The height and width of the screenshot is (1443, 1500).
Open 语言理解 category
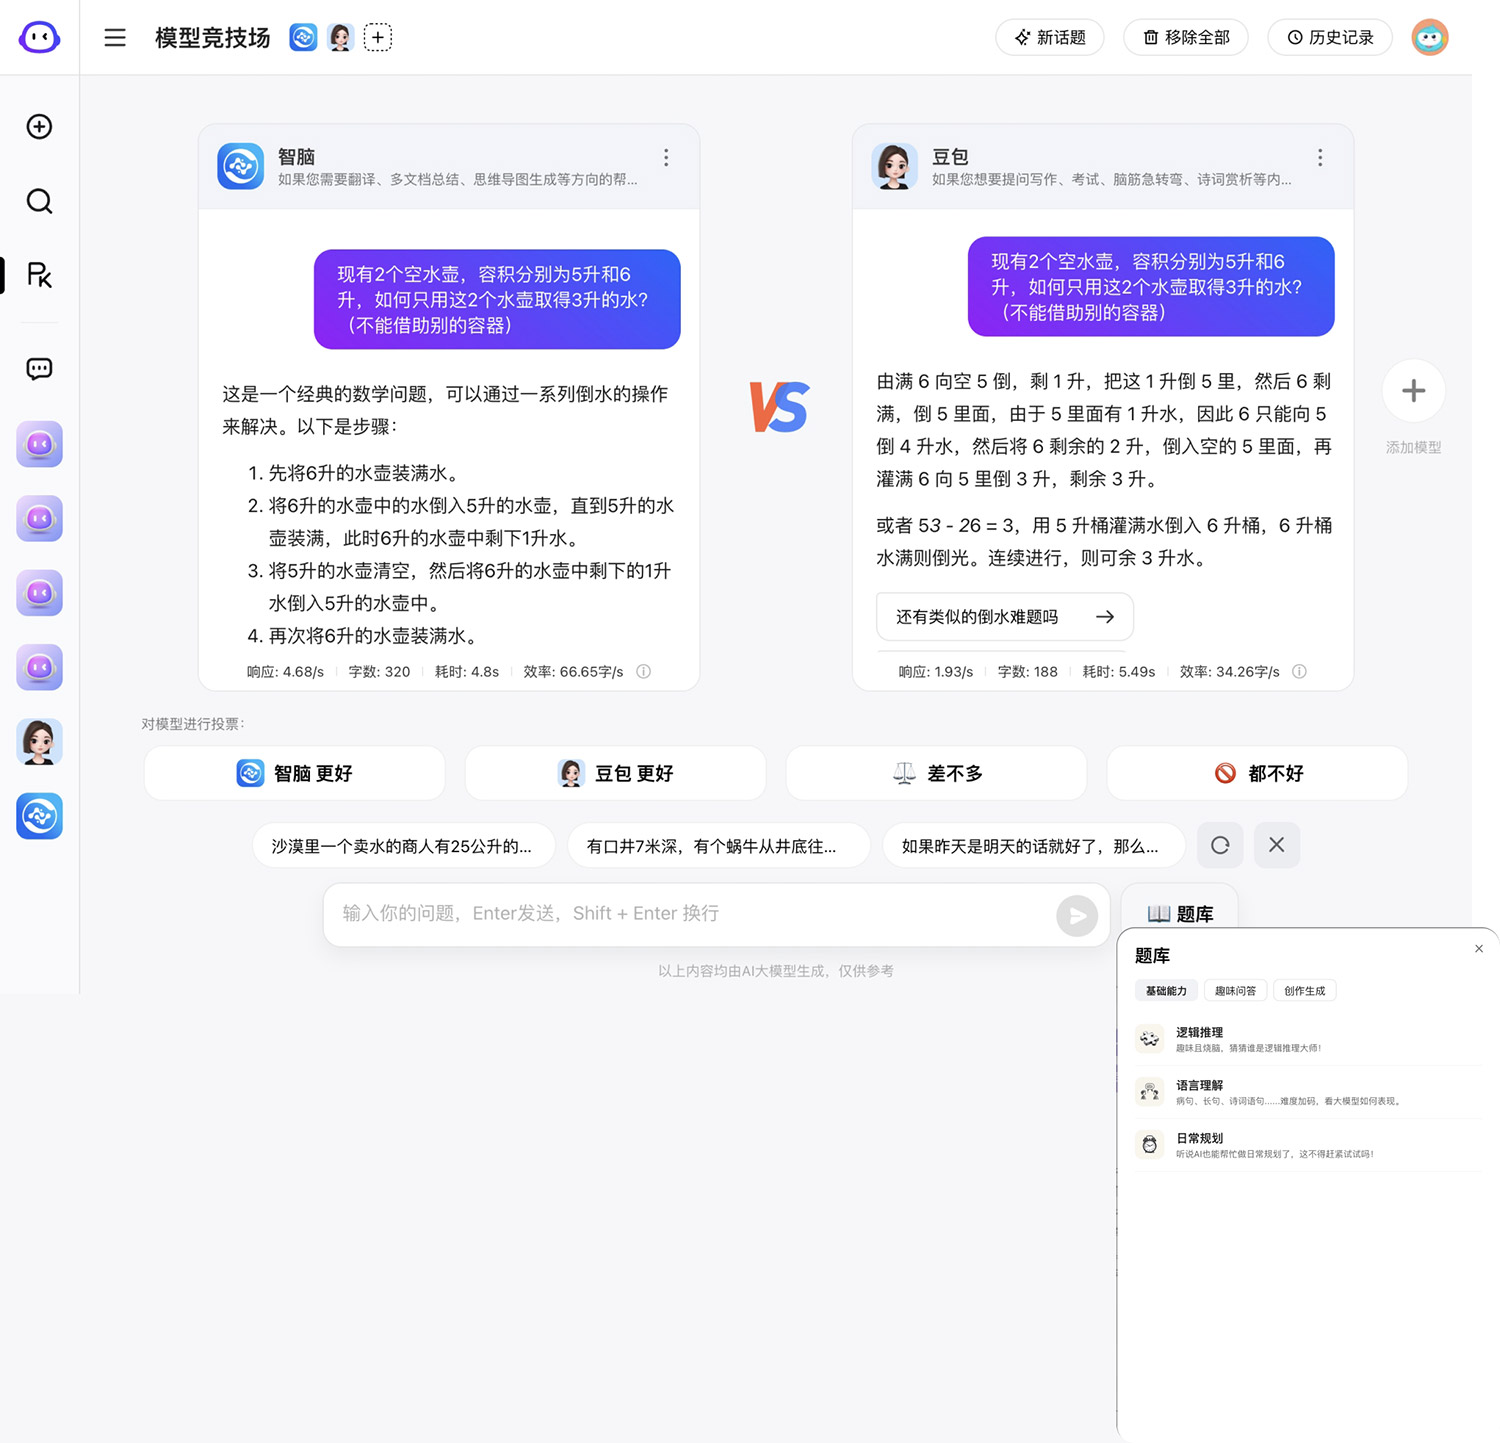tap(1308, 1092)
